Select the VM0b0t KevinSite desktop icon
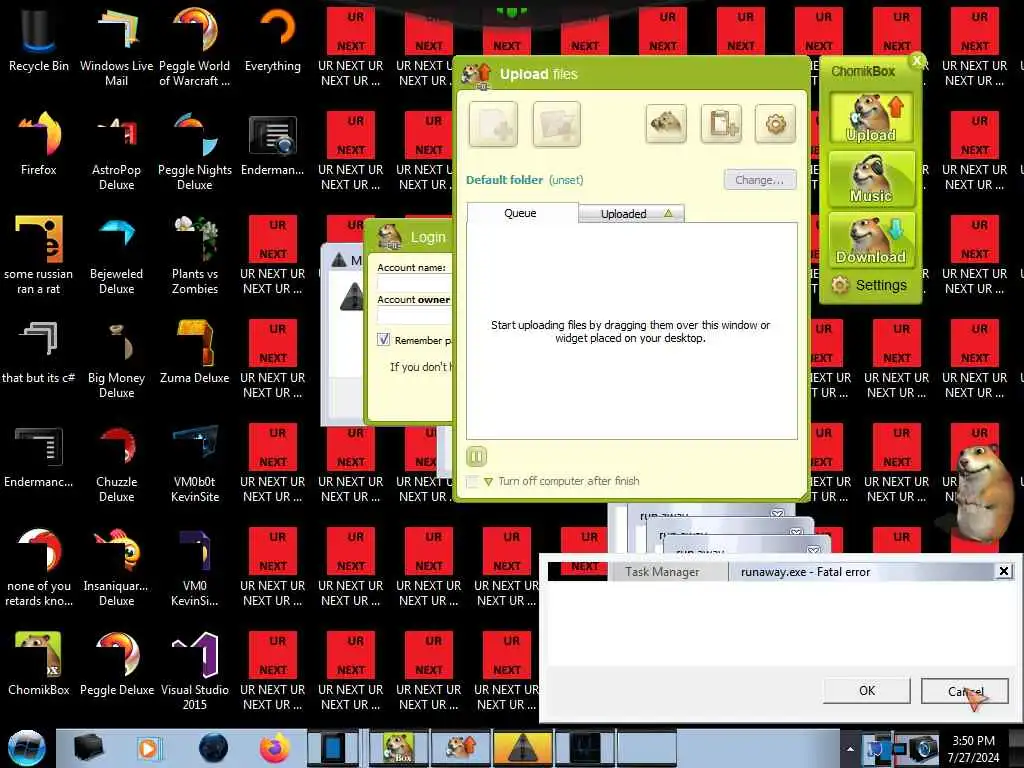 coord(195,462)
